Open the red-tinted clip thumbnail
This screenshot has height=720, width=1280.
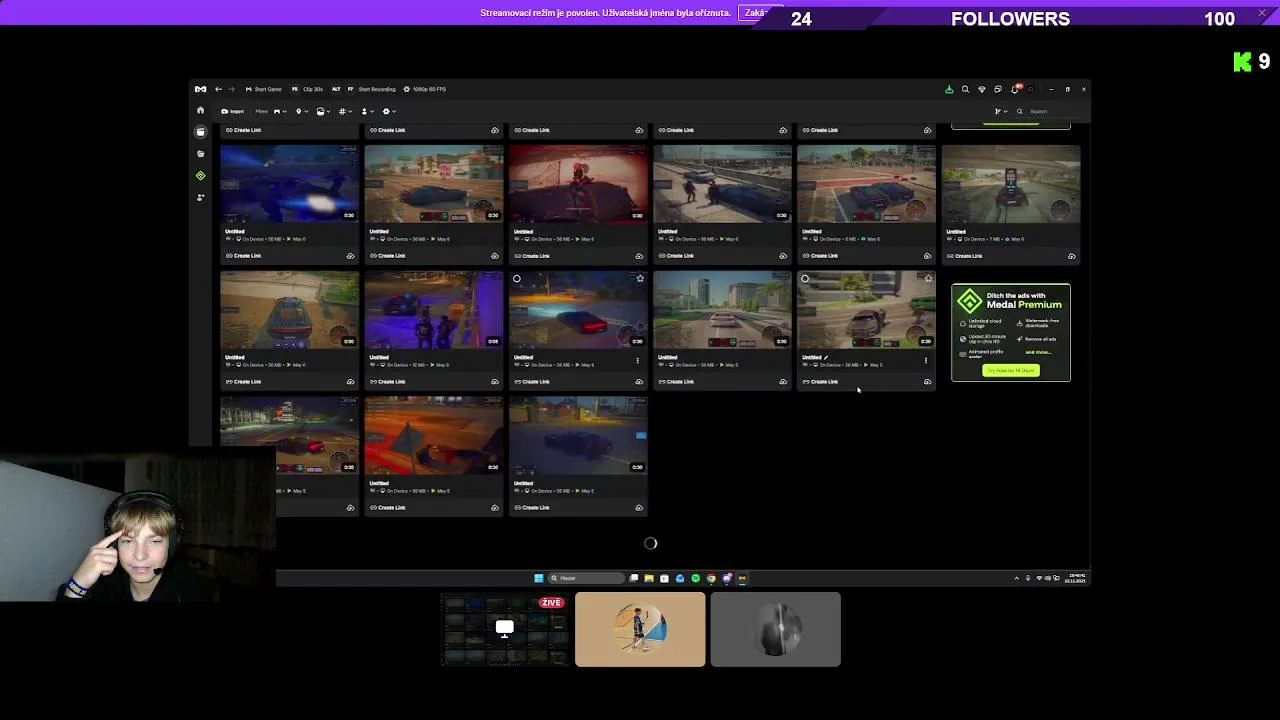pyautogui.click(x=578, y=183)
